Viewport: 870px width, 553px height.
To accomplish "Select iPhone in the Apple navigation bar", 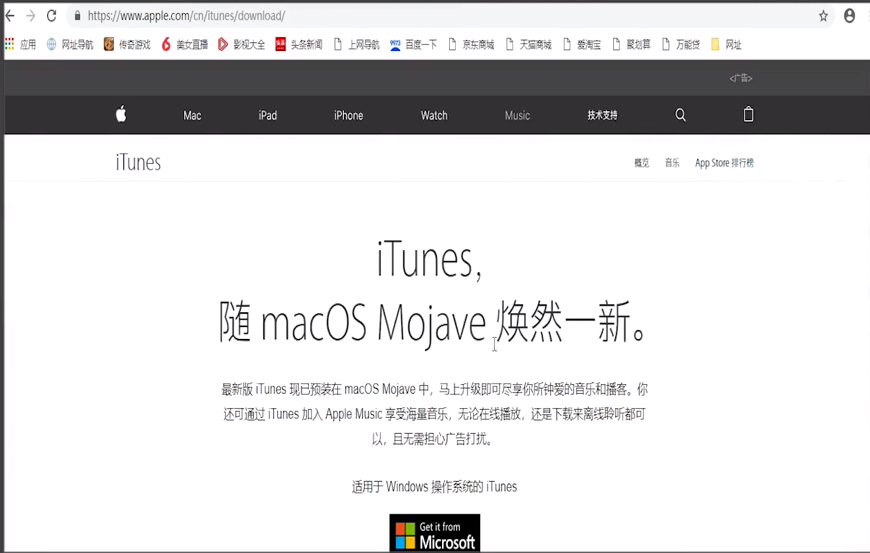I will pos(348,116).
